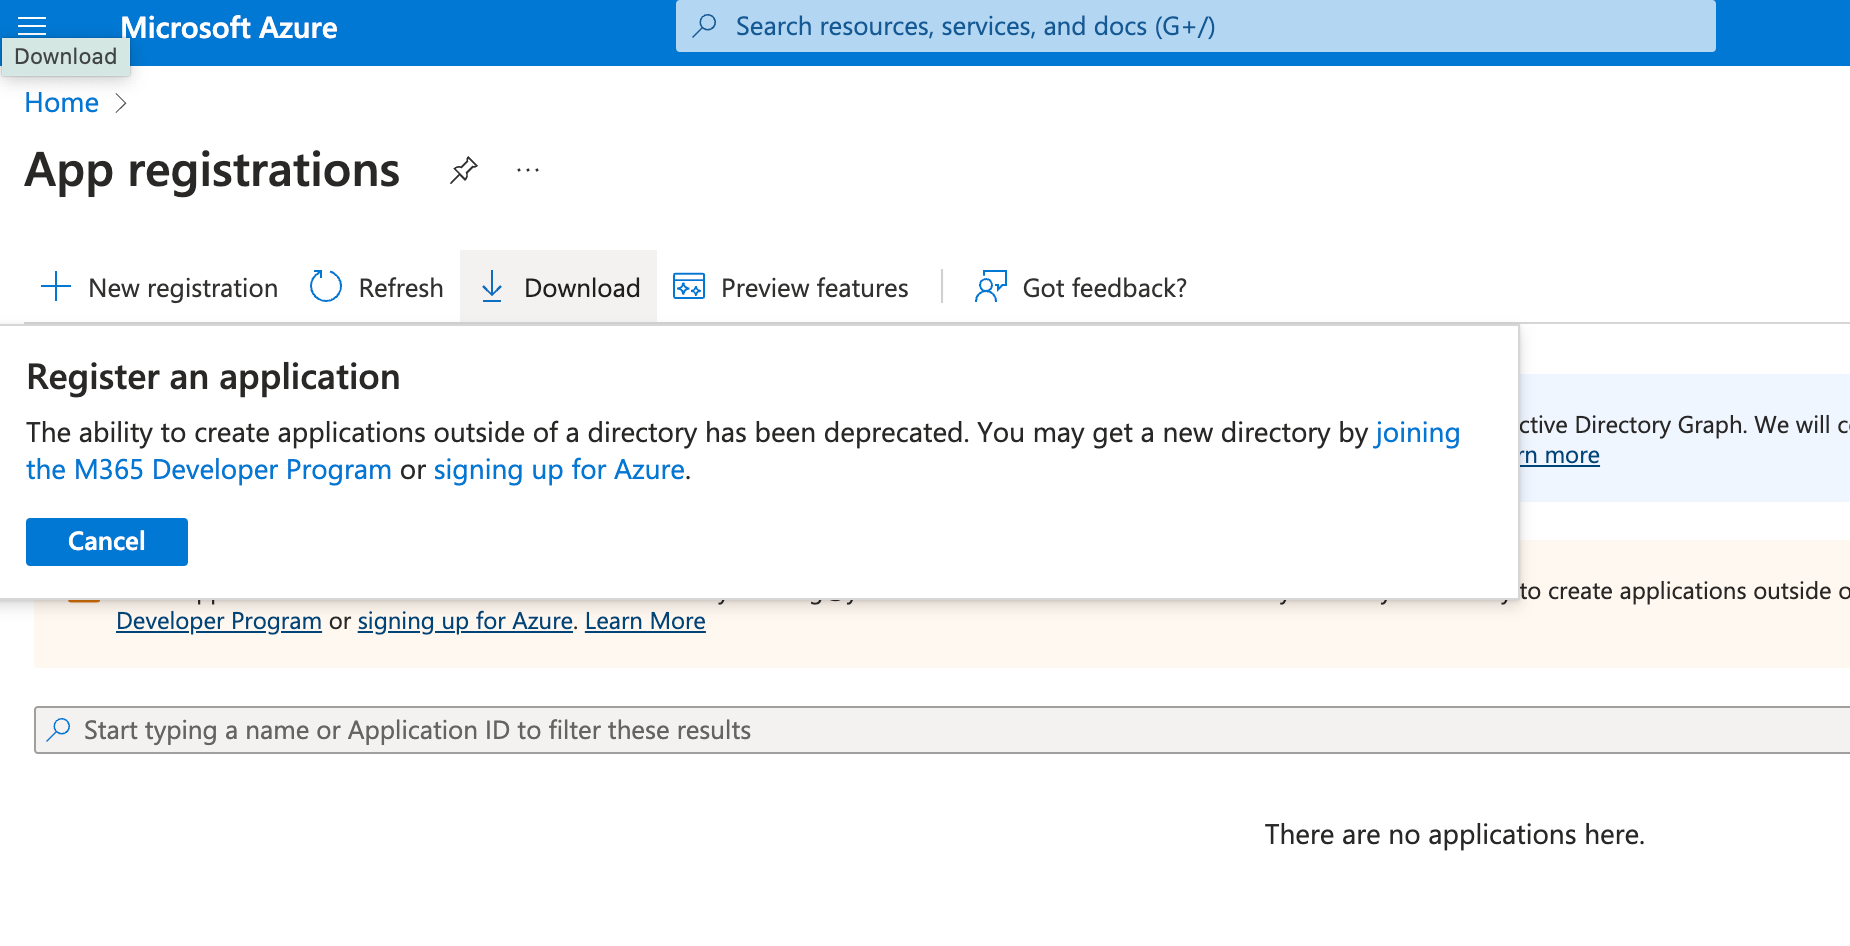Open the underlined Developer Program link in the warning banner
This screenshot has width=1850, height=946.
point(219,621)
